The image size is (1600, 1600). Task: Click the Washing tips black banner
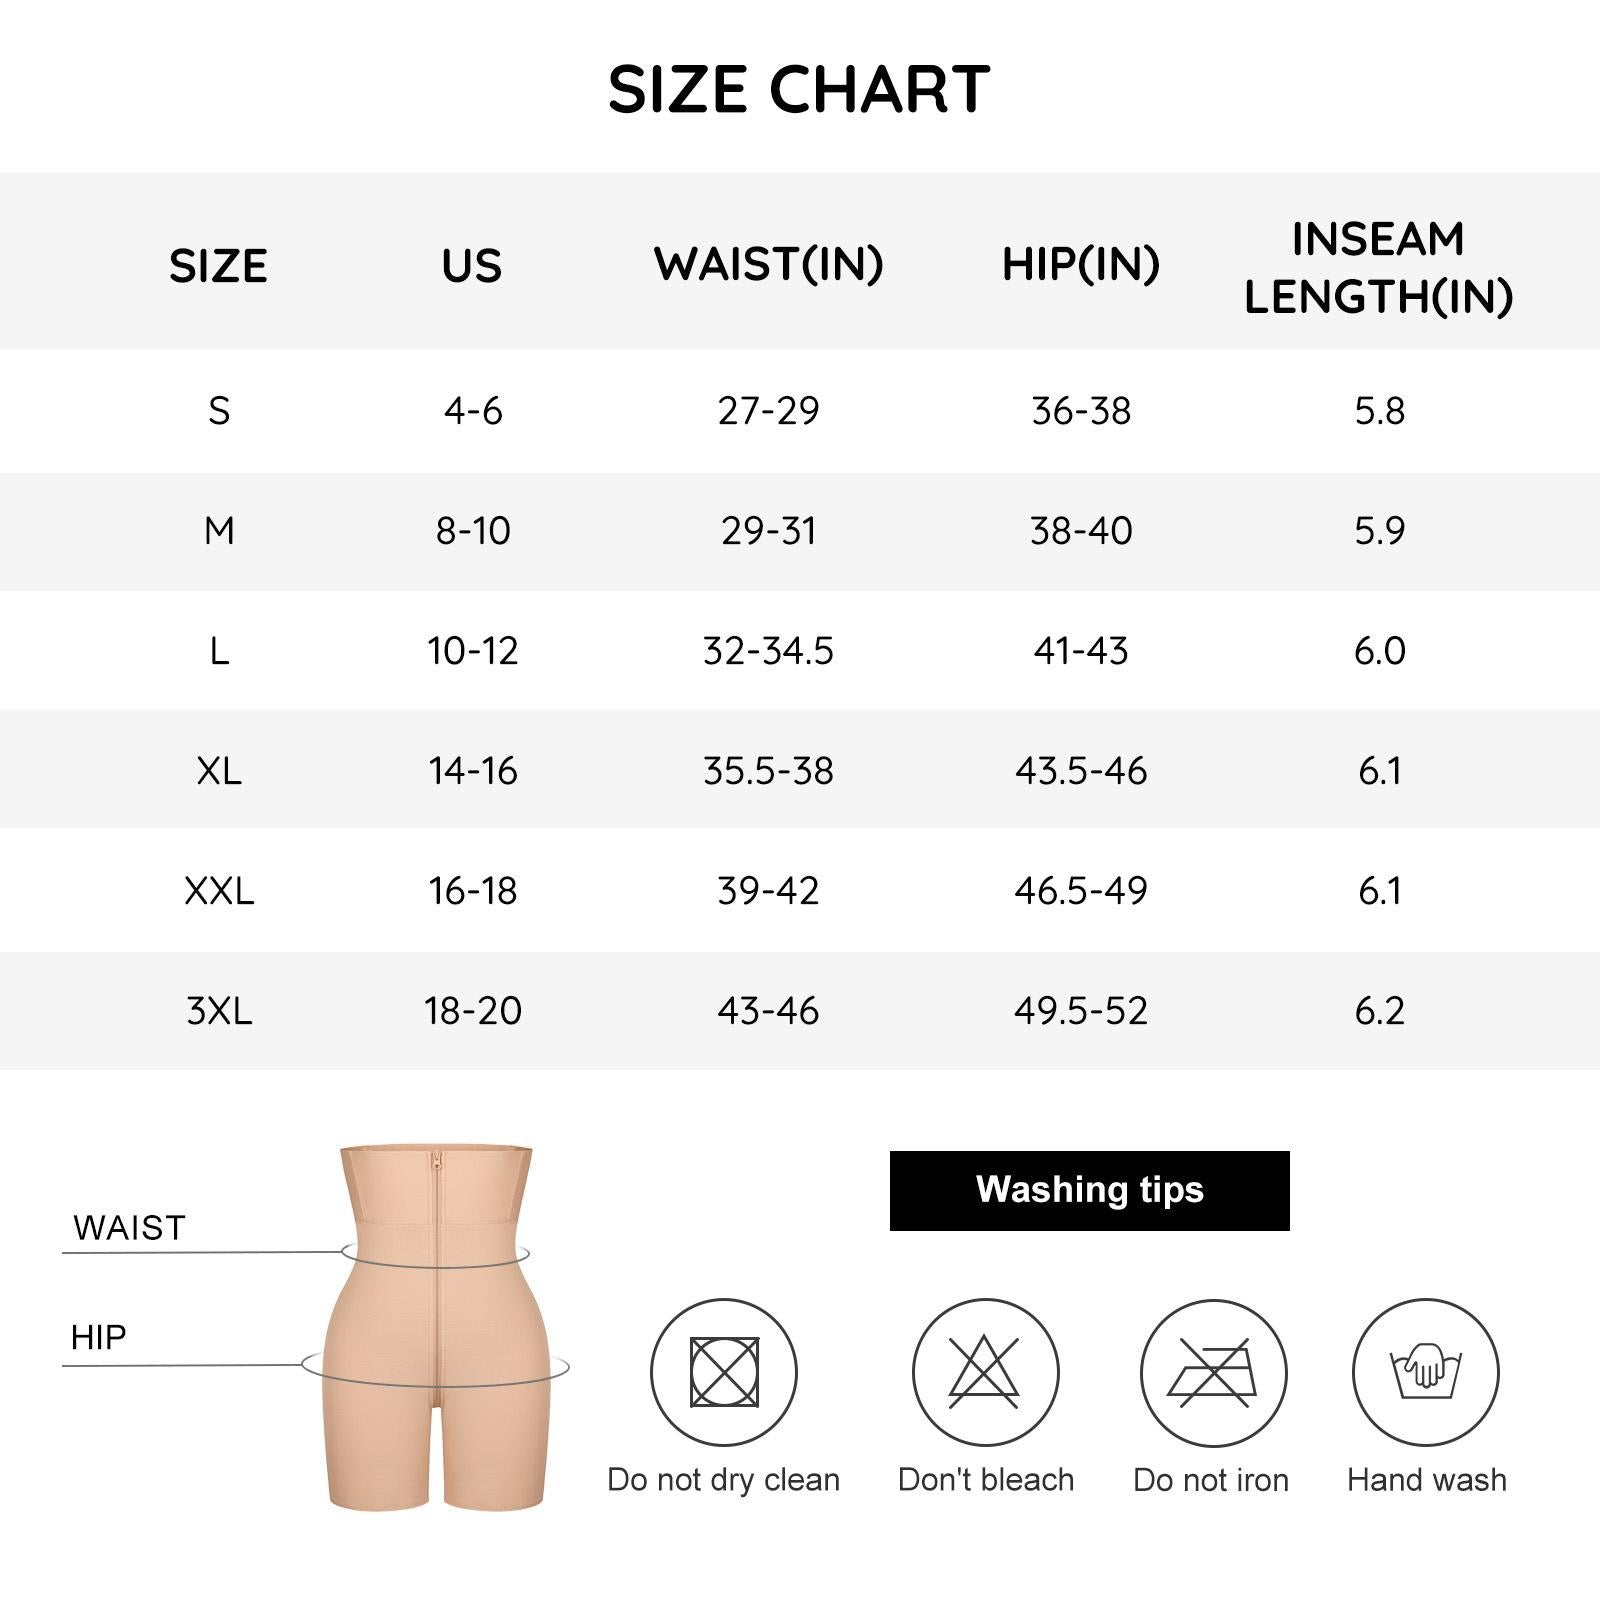pyautogui.click(x=1089, y=1190)
